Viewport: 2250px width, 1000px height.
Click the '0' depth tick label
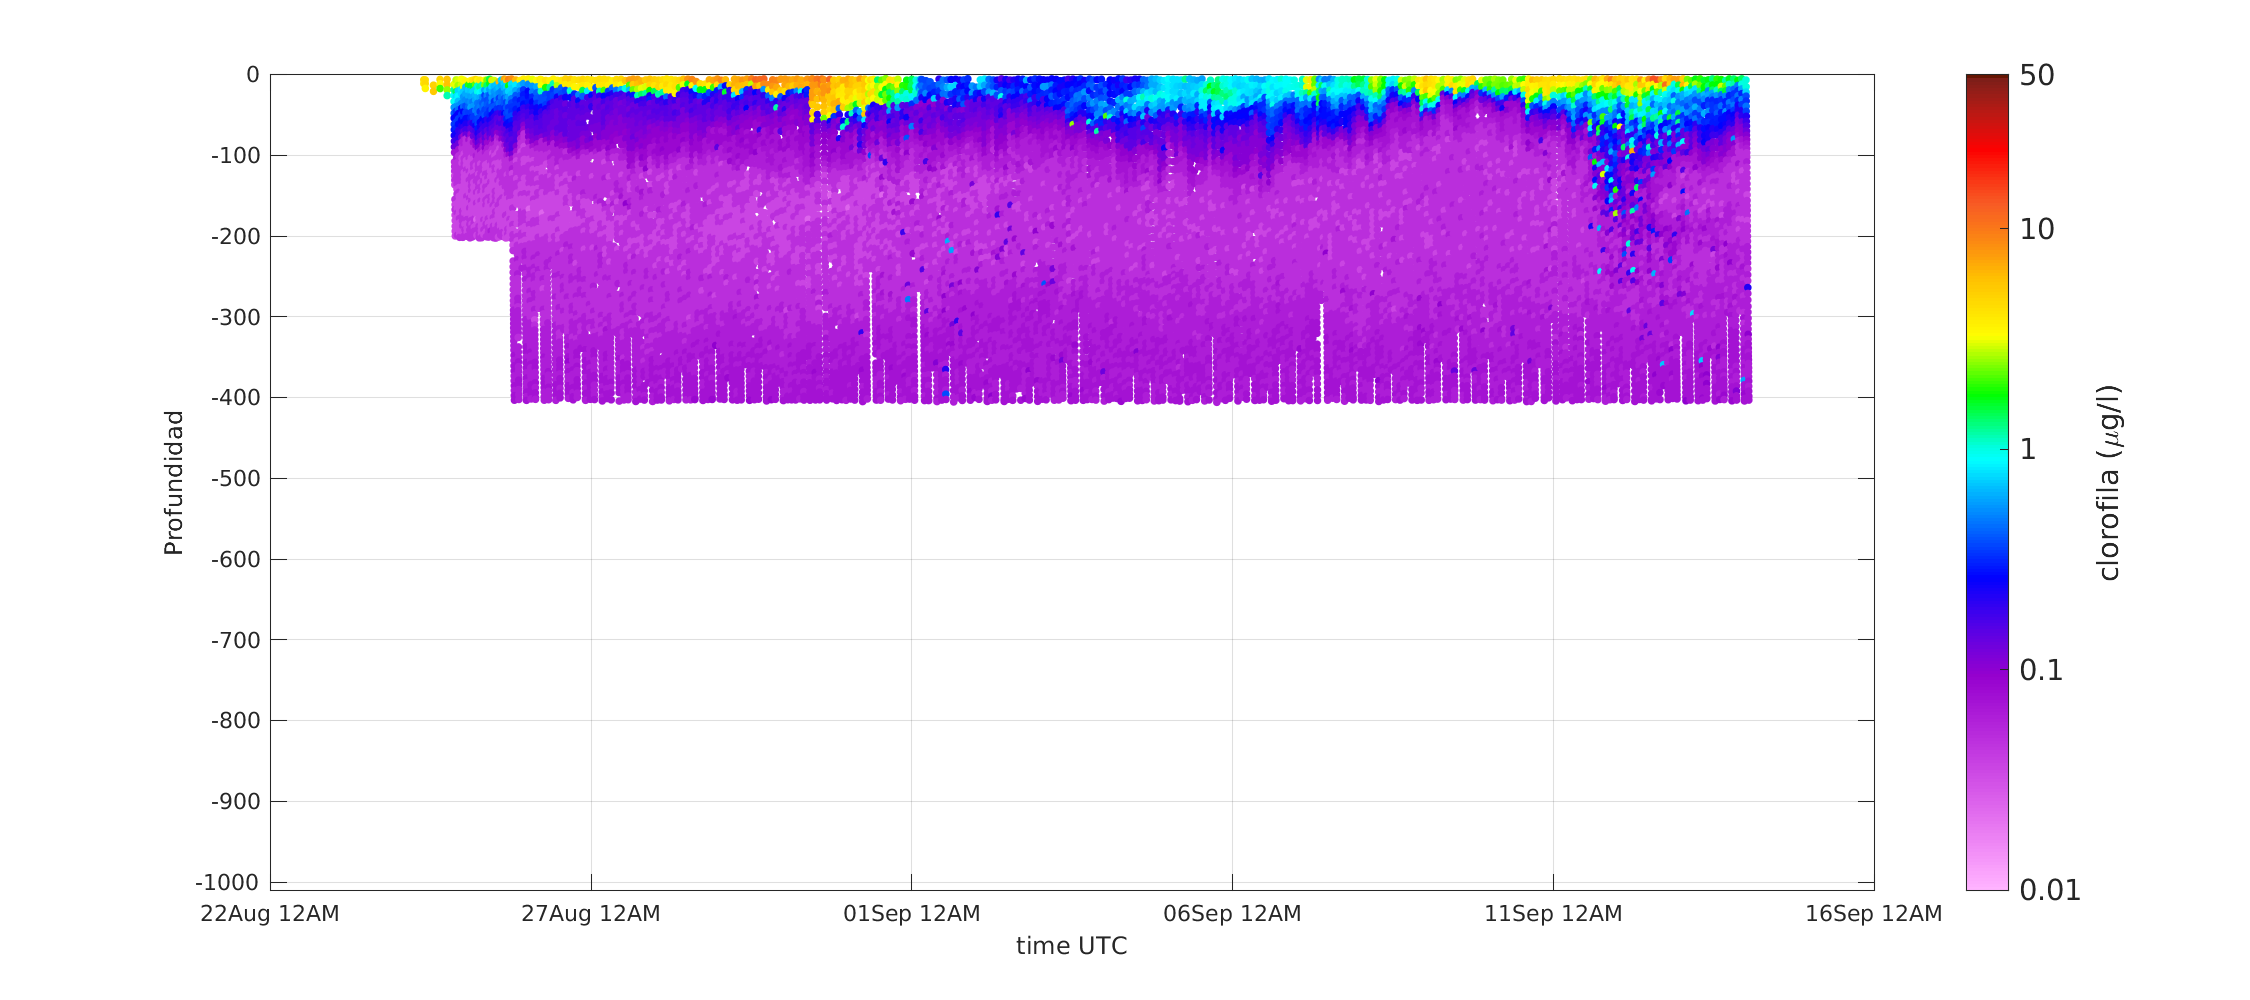253,75
